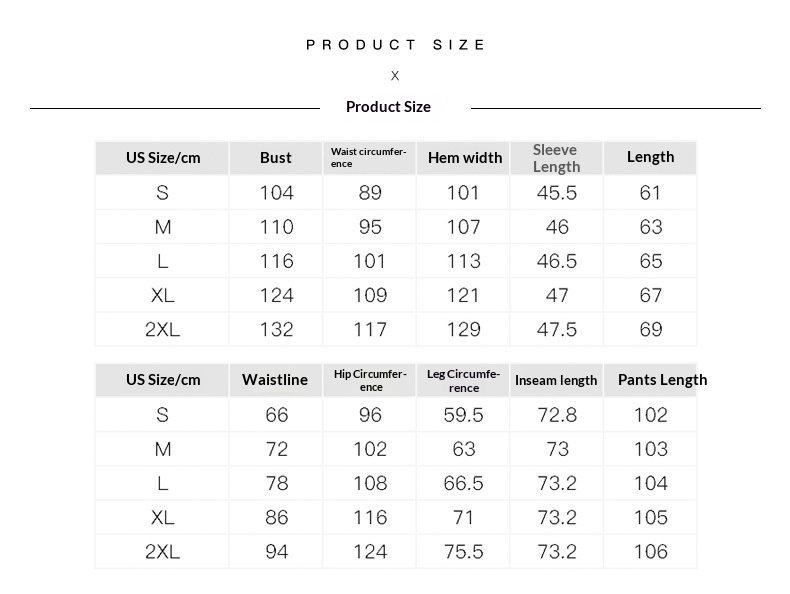Click the Waist circumference column header
This screenshot has width=790, height=594.
click(x=369, y=158)
